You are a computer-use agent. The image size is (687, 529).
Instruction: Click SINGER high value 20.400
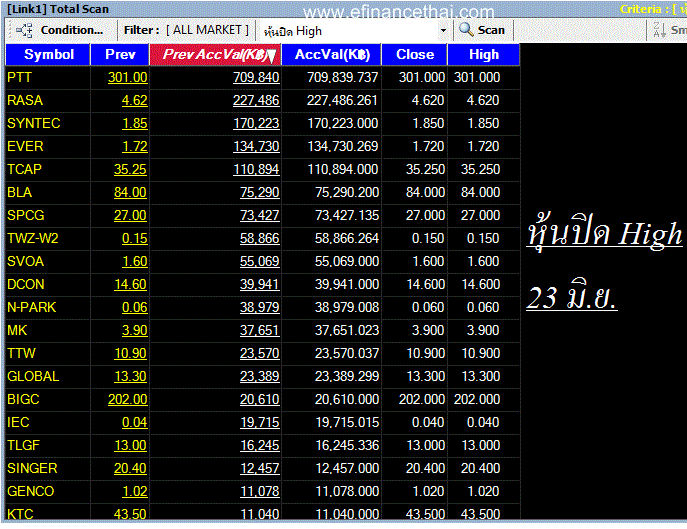point(480,469)
